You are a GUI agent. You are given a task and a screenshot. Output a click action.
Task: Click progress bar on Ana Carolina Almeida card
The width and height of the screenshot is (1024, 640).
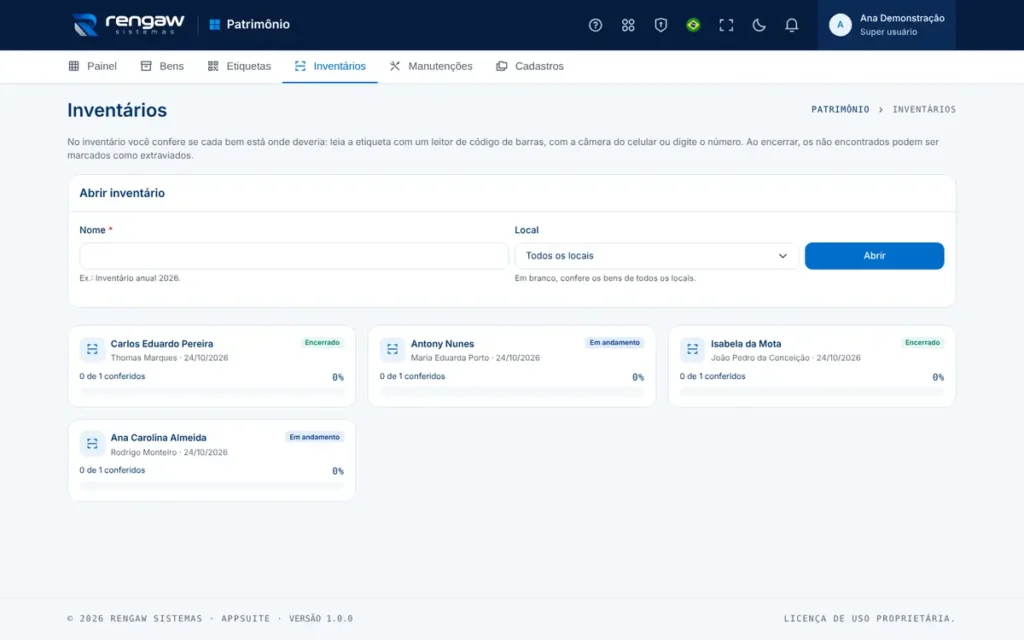click(212, 486)
